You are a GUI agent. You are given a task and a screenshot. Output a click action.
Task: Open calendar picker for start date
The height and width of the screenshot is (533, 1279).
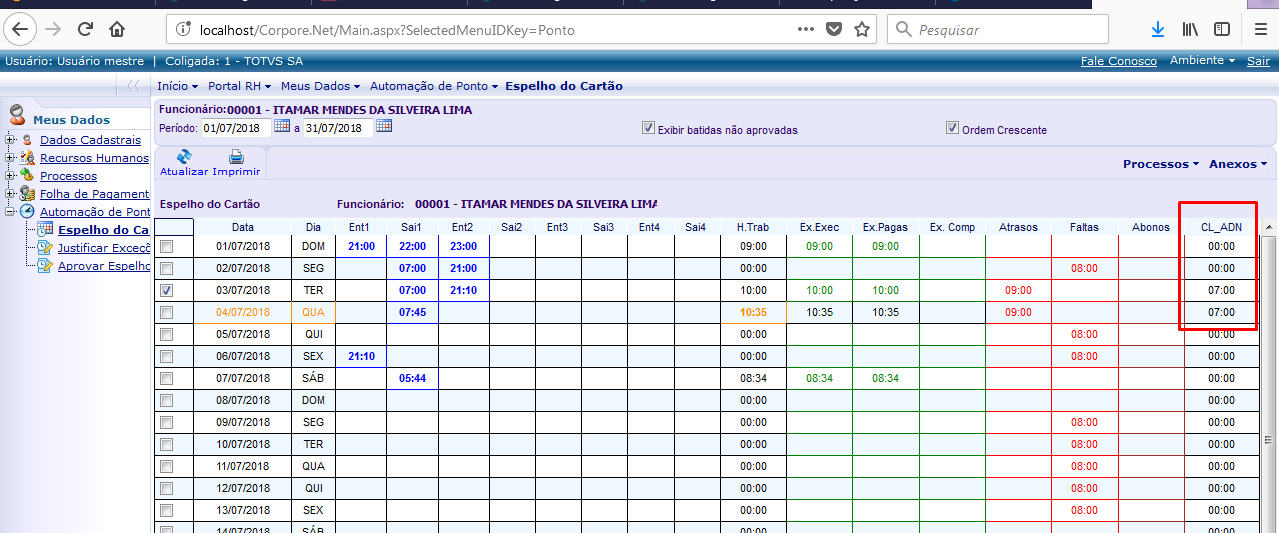tap(282, 127)
